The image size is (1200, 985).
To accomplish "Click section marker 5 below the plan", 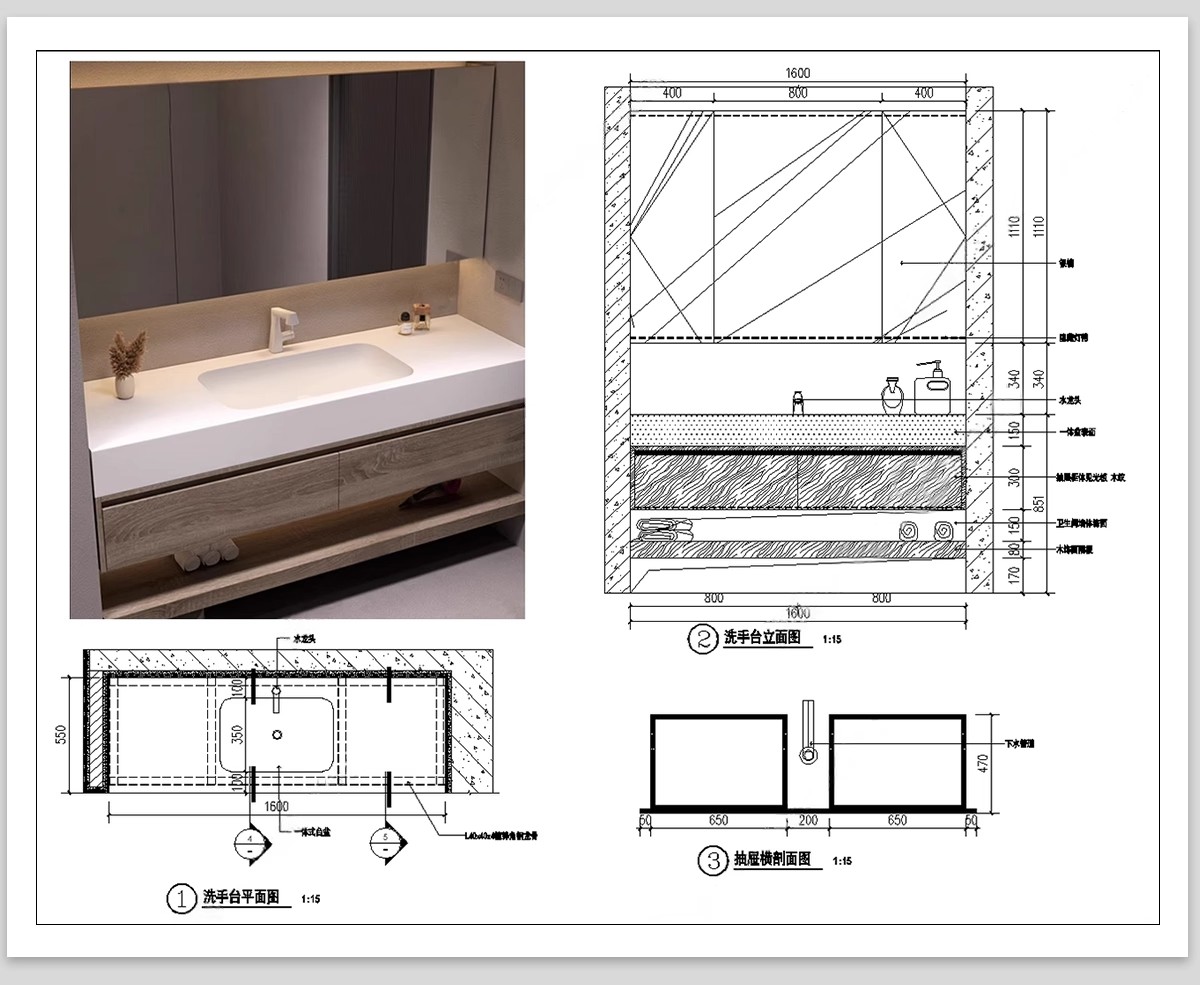I will pyautogui.click(x=386, y=847).
